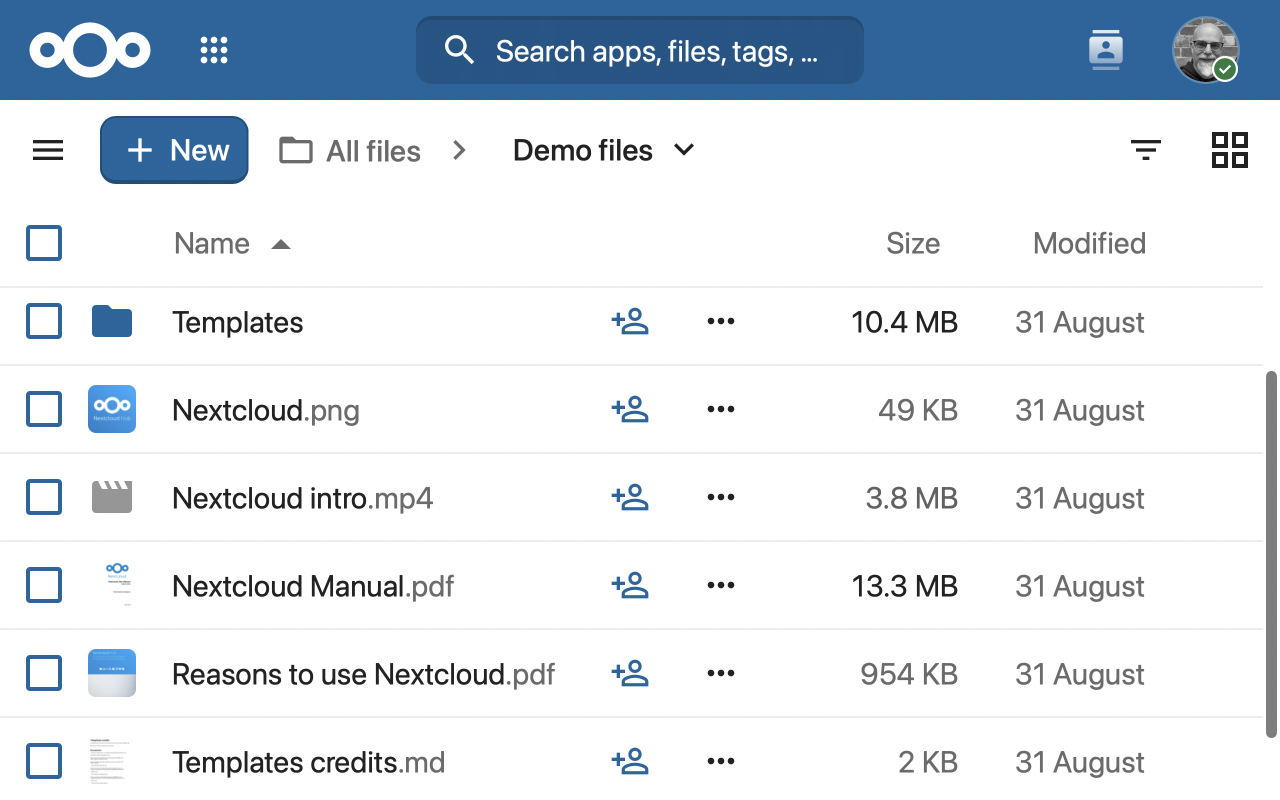This screenshot has height=800, width=1280.
Task: Open Nextcloud.png thumbnail preview
Action: coord(112,410)
